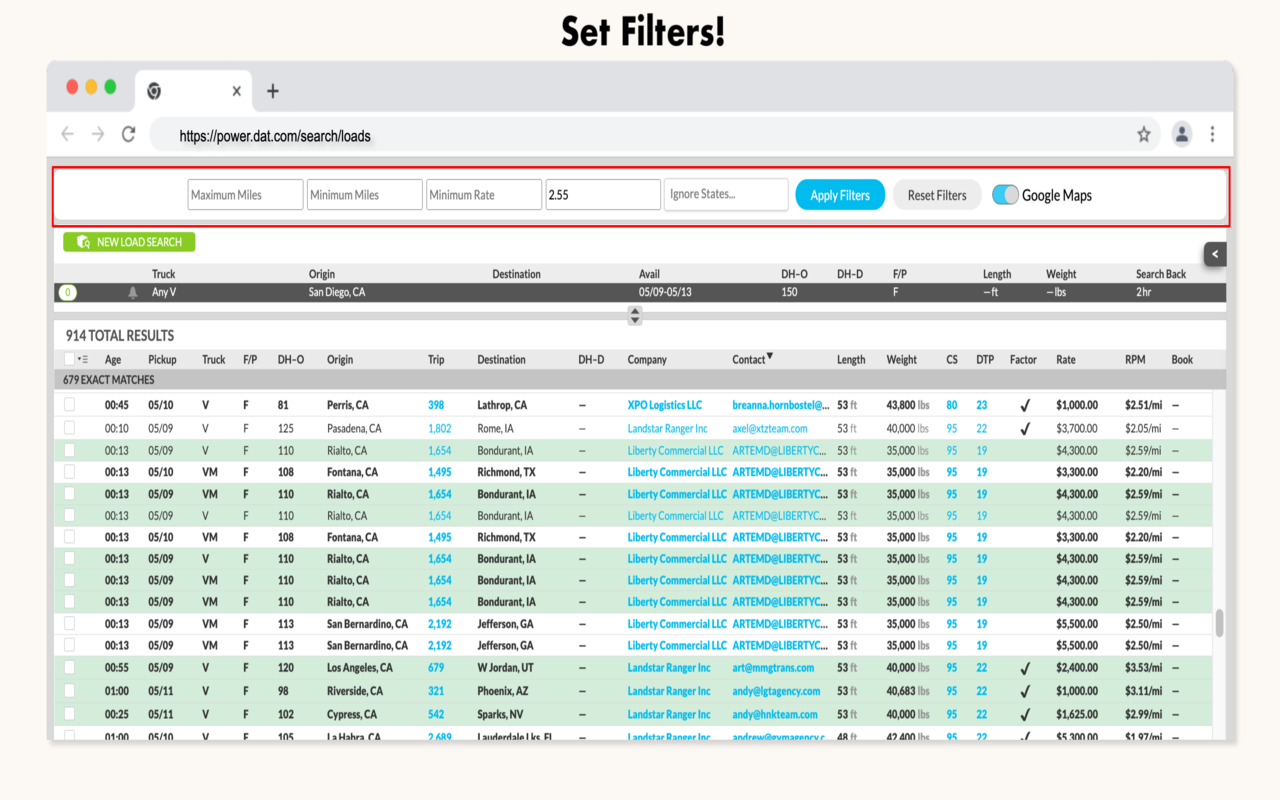Click the browser forward arrow
This screenshot has width=1280, height=800.
tap(97, 134)
